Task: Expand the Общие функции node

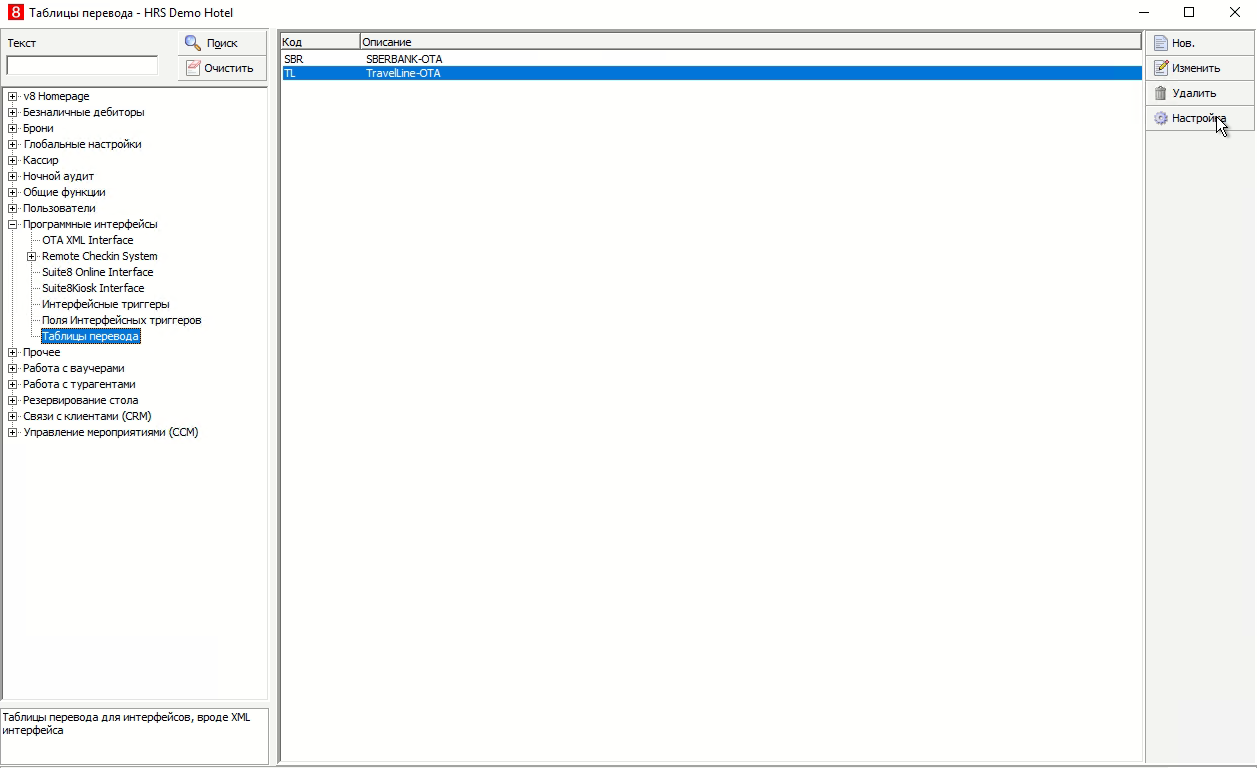Action: 13,192
